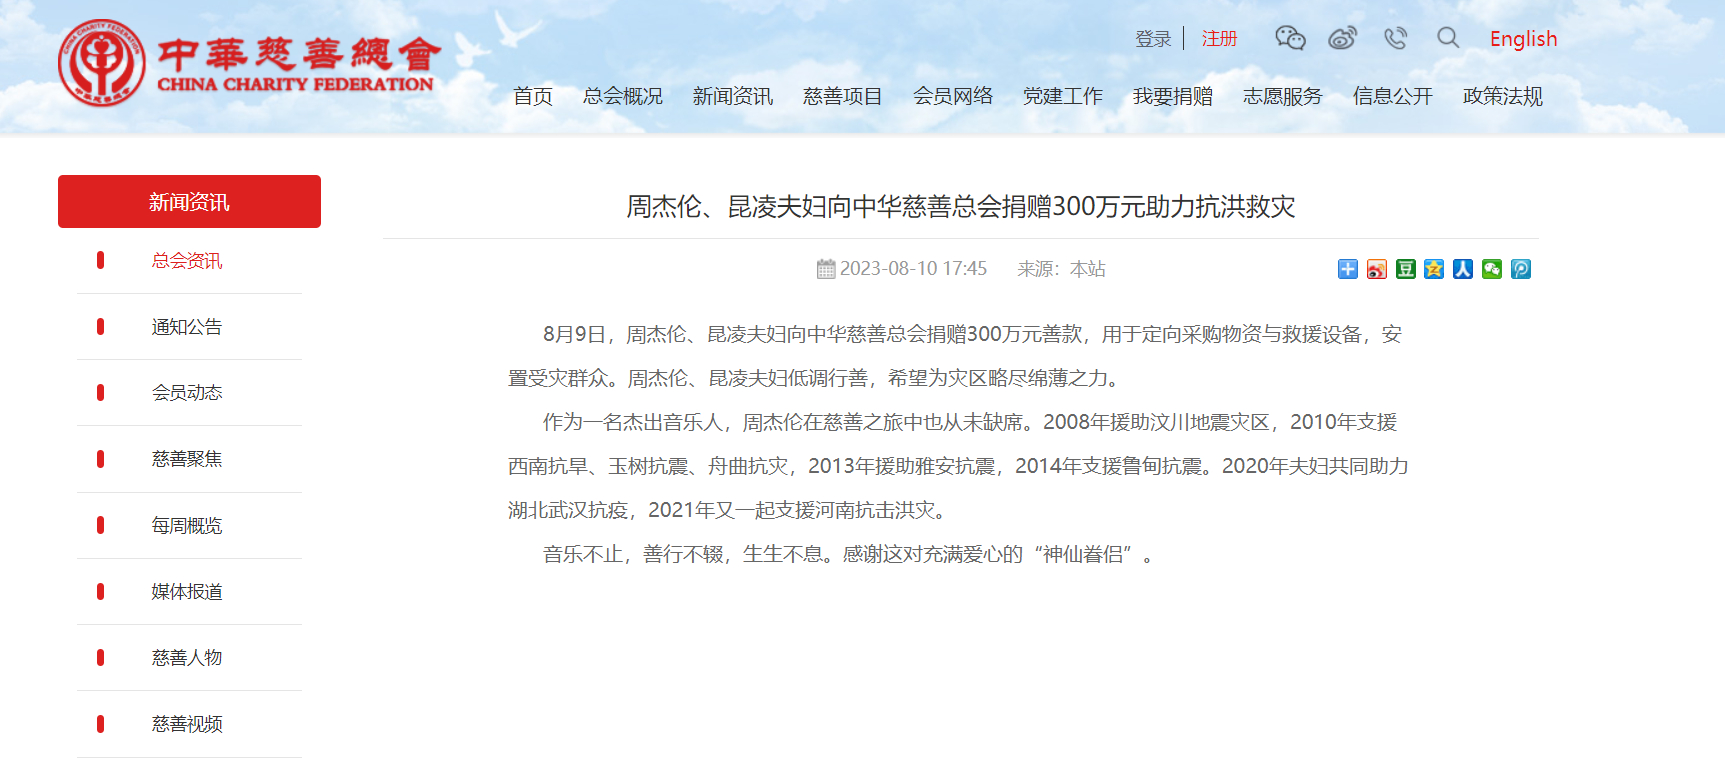Share article to Douban icon
Image resolution: width=1725 pixels, height=776 pixels.
(x=1406, y=269)
